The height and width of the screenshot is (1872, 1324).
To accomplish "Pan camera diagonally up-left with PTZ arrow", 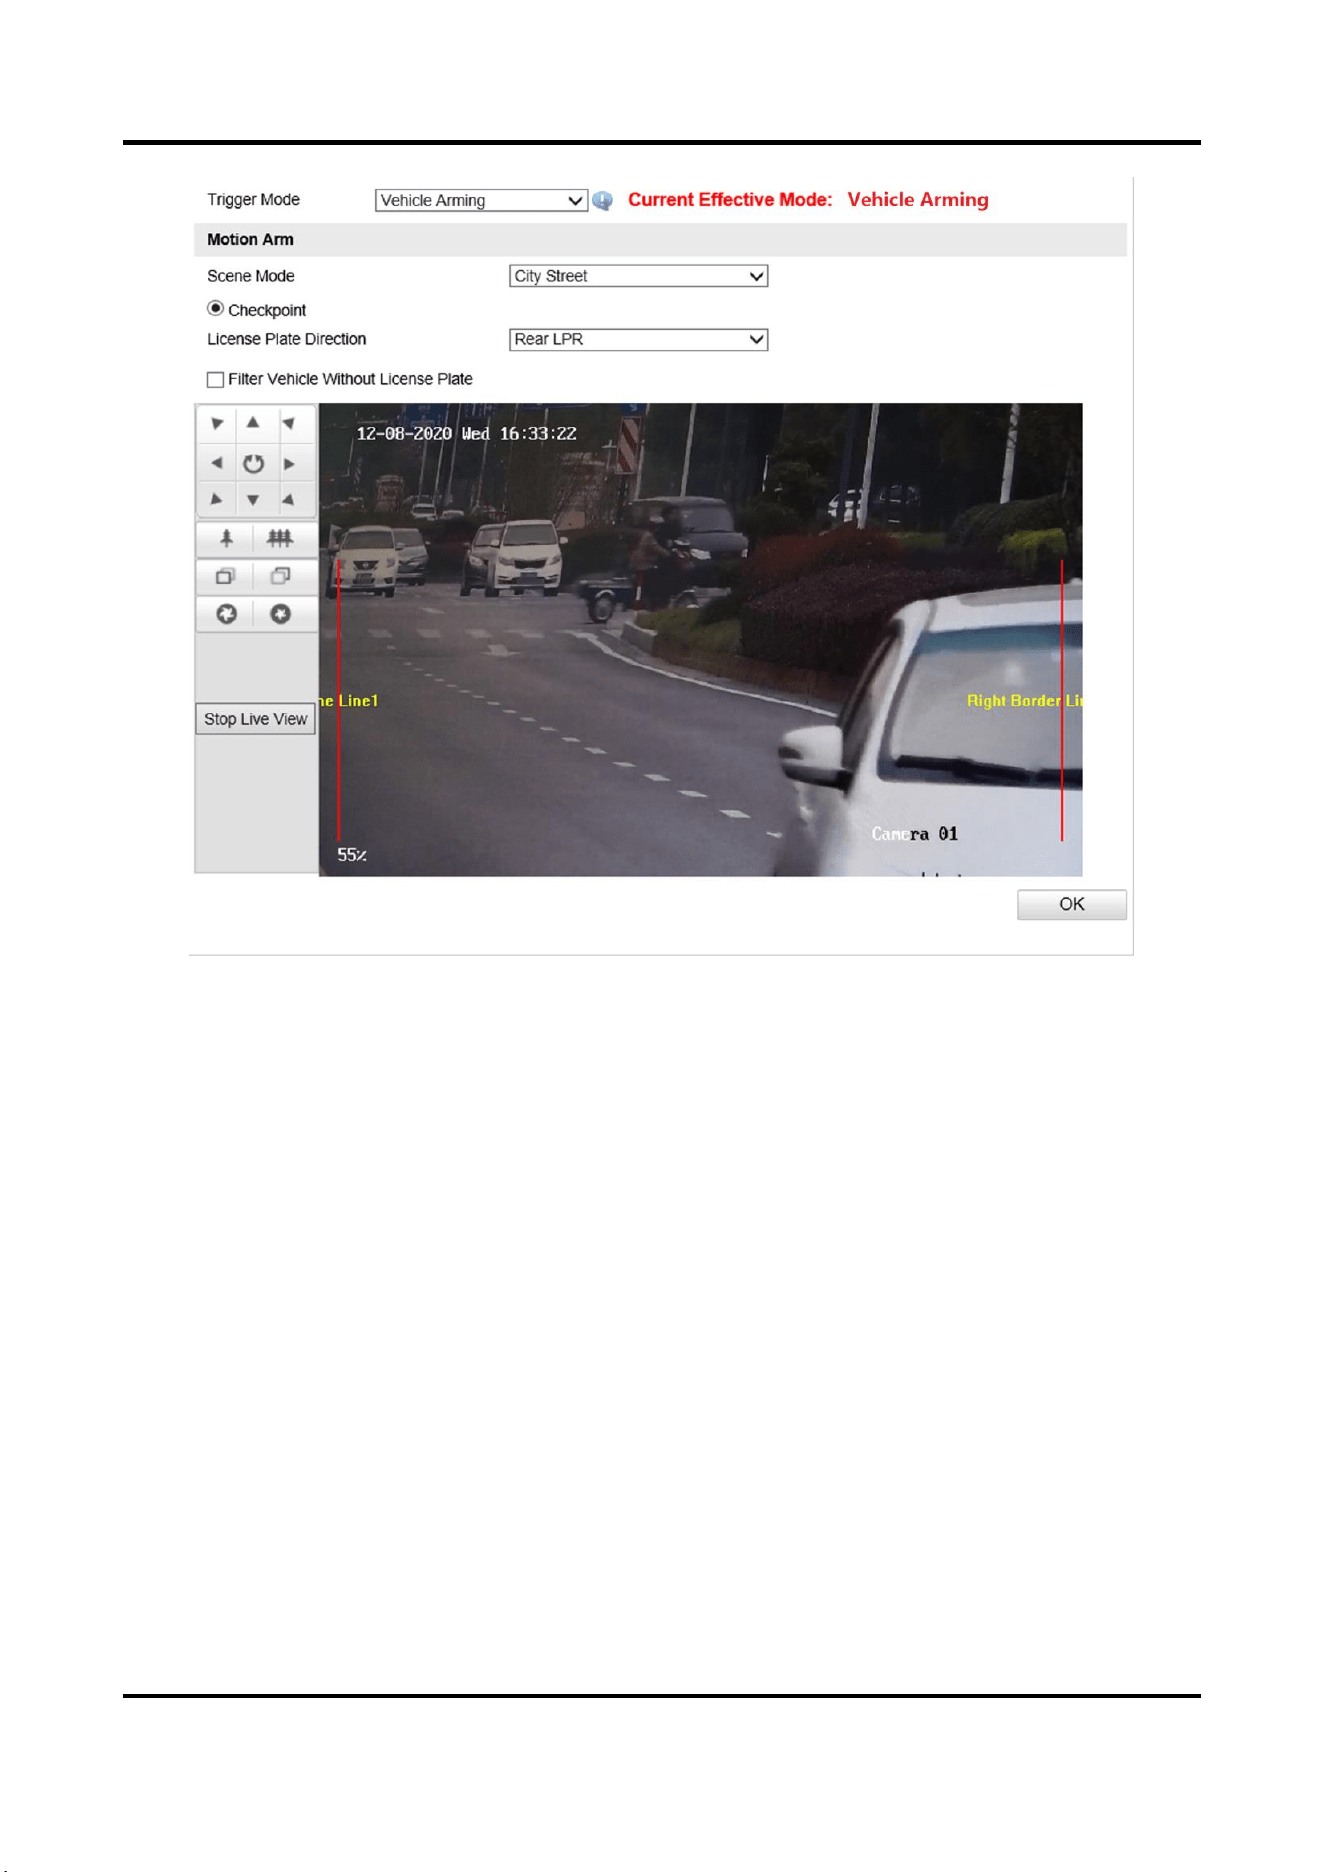I will (217, 424).
